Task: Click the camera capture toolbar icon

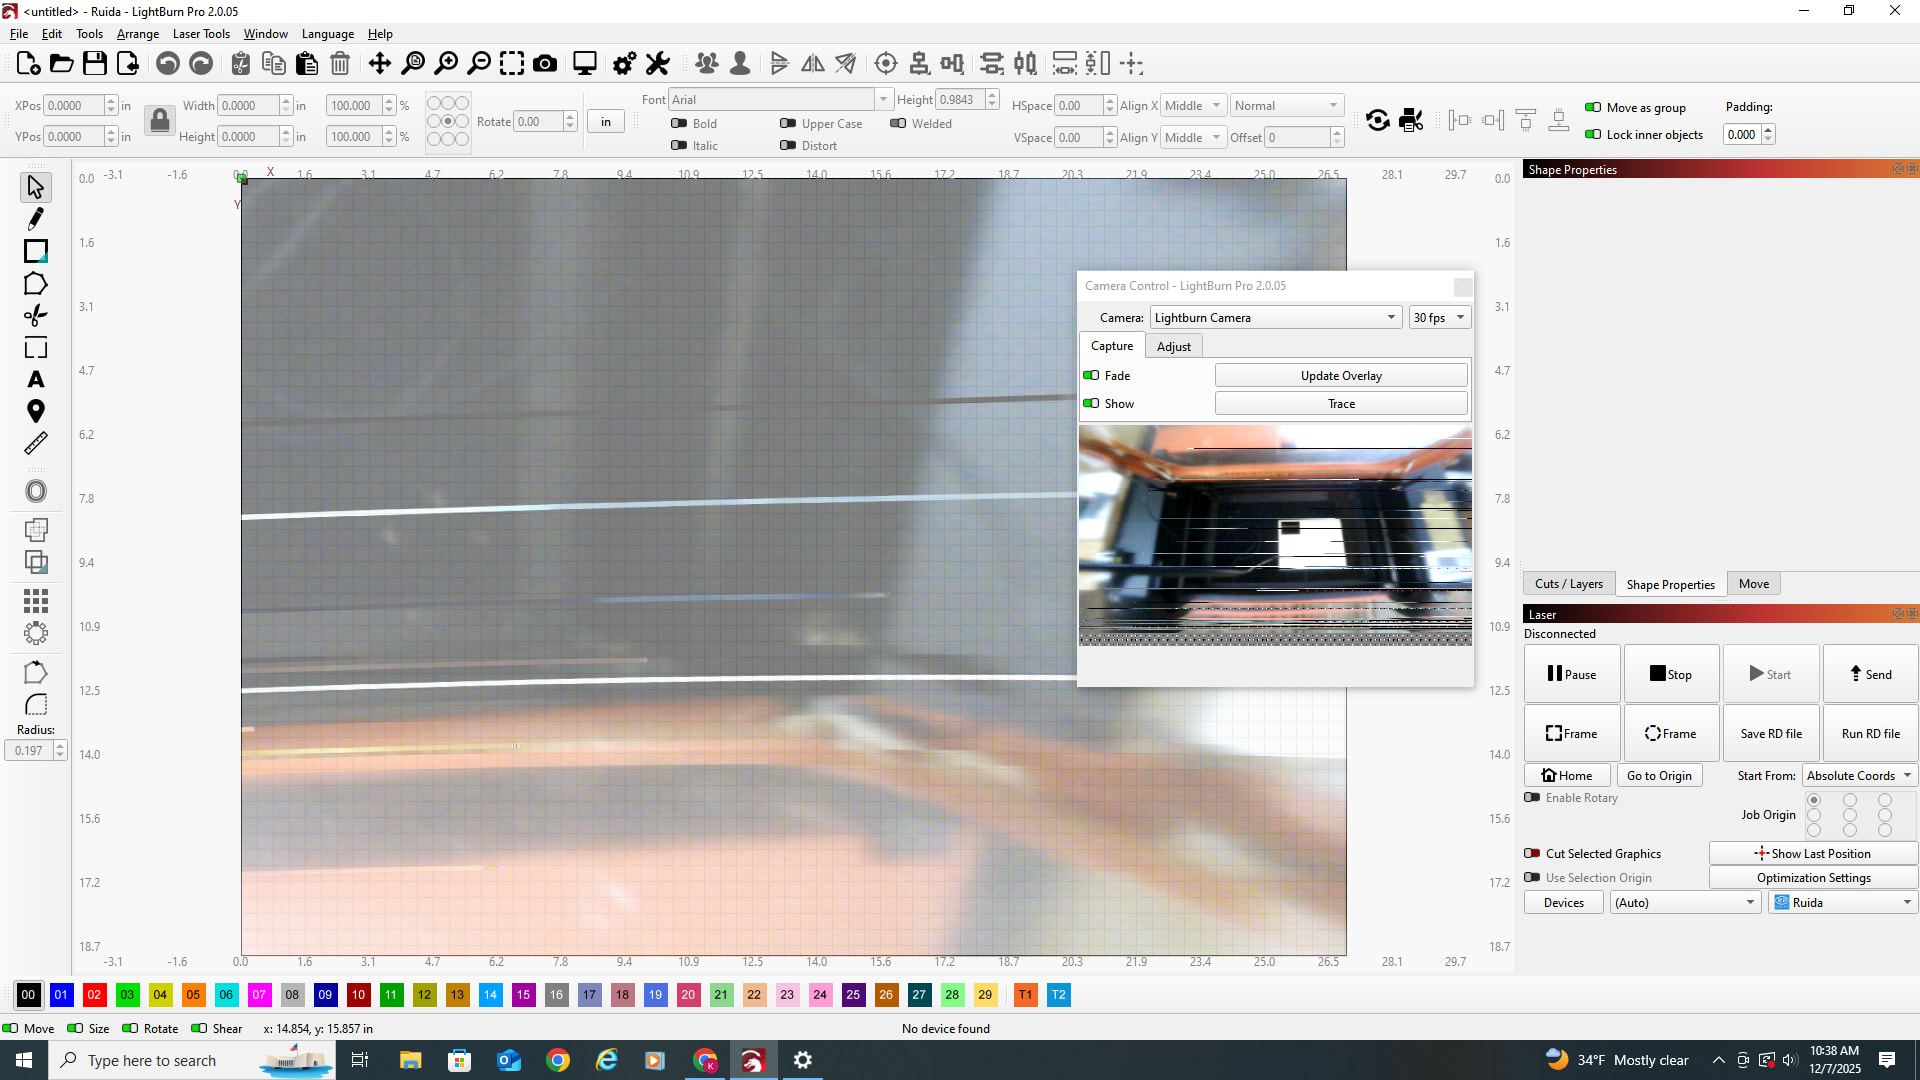Action: 545,64
